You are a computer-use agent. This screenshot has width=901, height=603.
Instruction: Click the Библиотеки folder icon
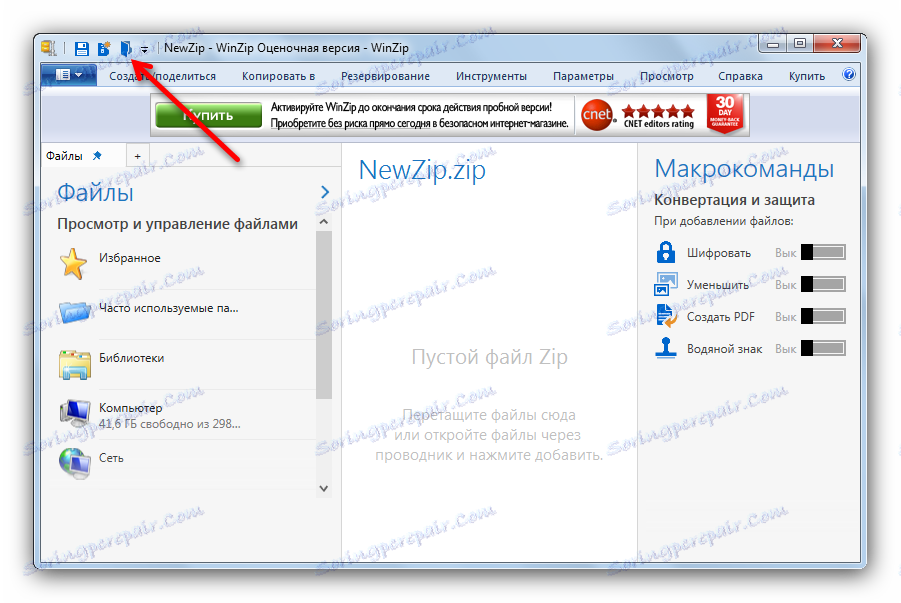tap(75, 364)
